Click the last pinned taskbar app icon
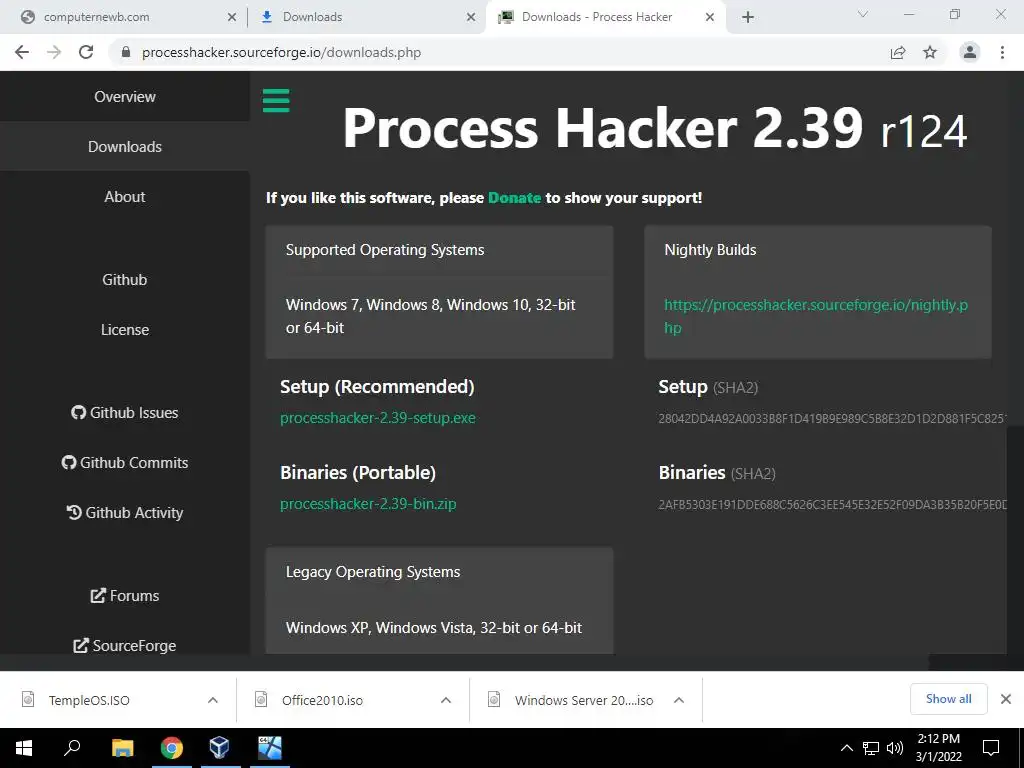The image size is (1024, 768). tap(270, 748)
